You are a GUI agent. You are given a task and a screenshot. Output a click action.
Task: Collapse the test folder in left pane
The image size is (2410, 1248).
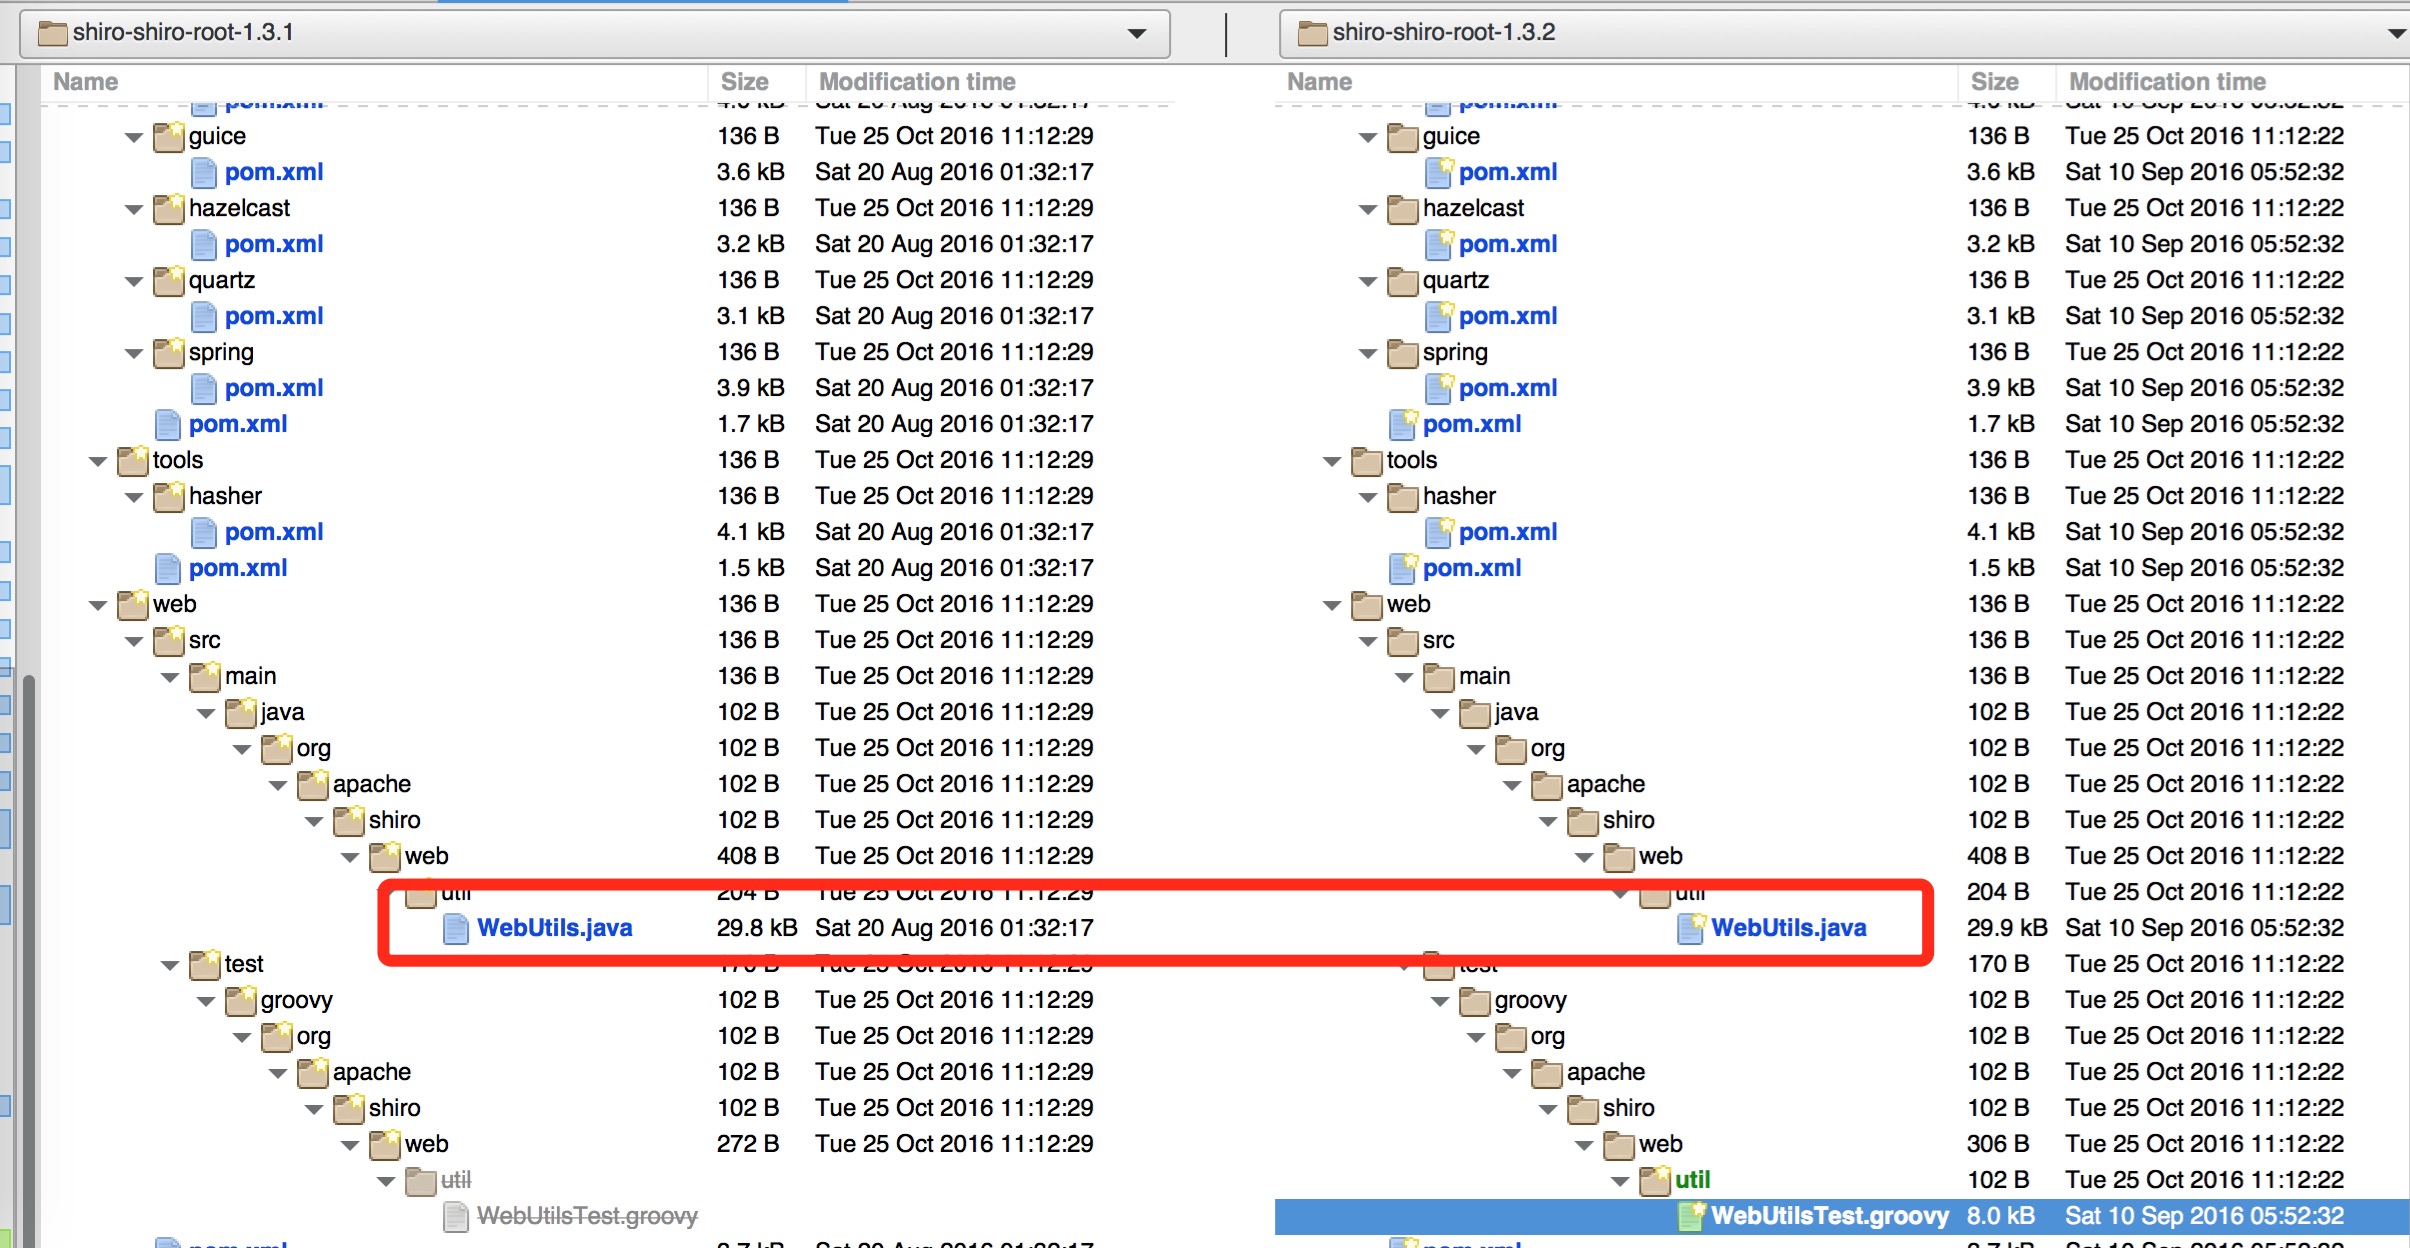coord(169,965)
